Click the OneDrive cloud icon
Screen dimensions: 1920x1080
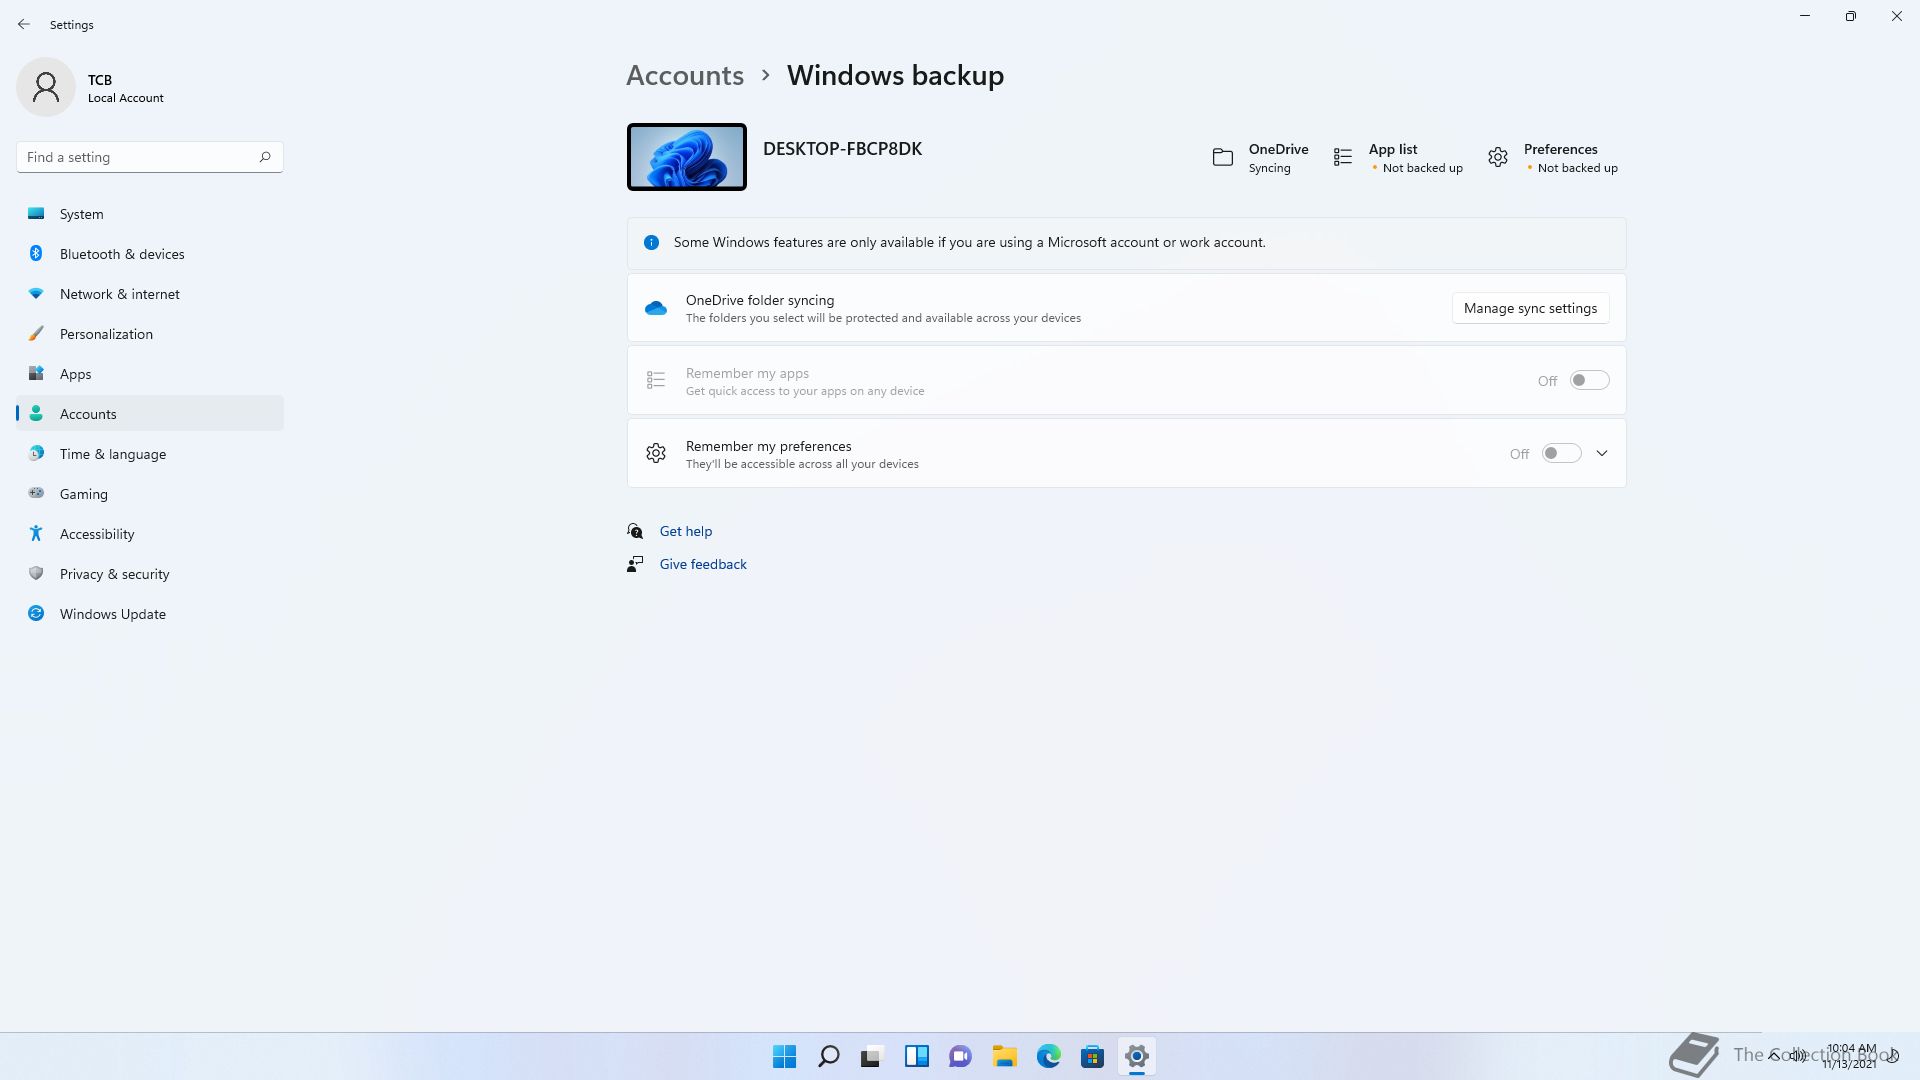656,308
